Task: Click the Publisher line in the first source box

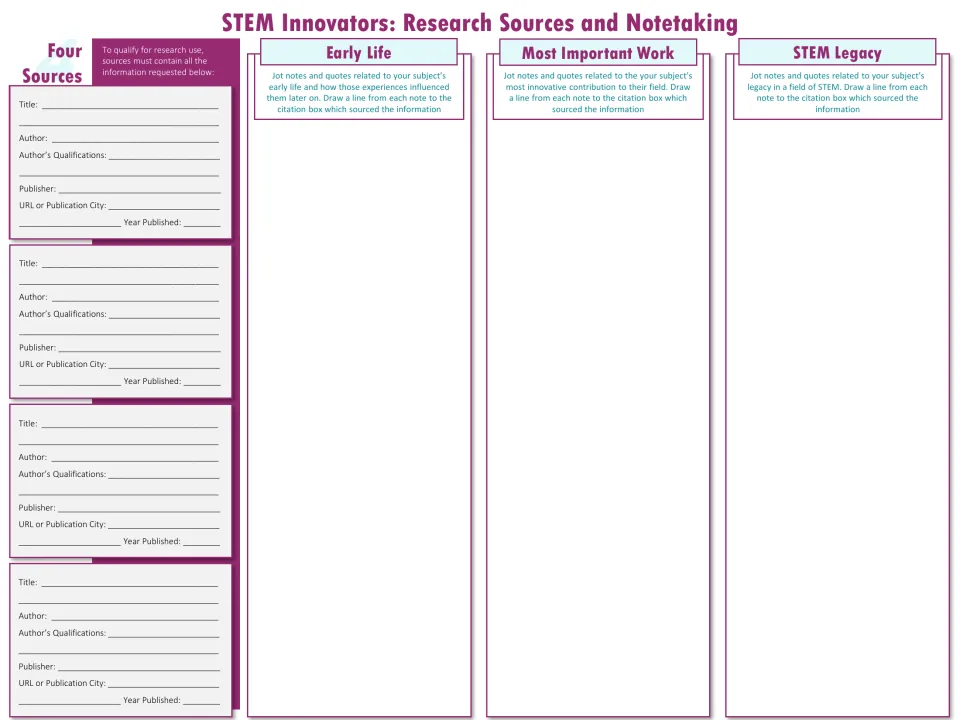Action: coord(140,189)
